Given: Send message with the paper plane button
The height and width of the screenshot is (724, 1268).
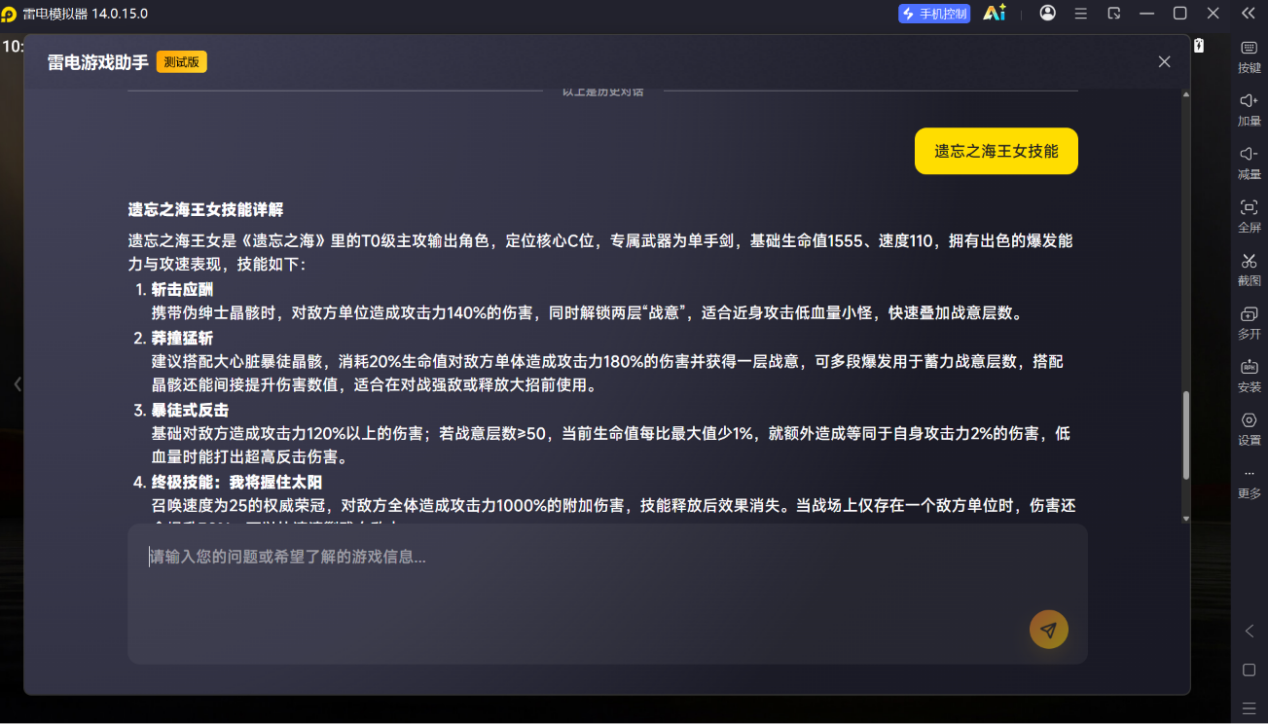Looking at the screenshot, I should (x=1049, y=630).
